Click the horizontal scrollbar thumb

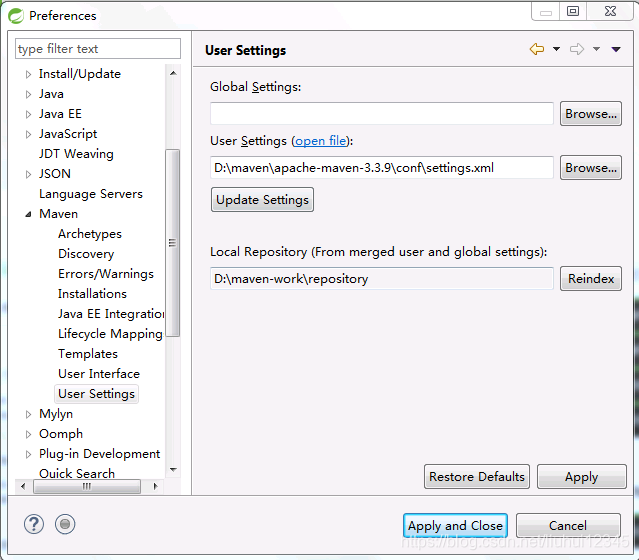point(87,486)
